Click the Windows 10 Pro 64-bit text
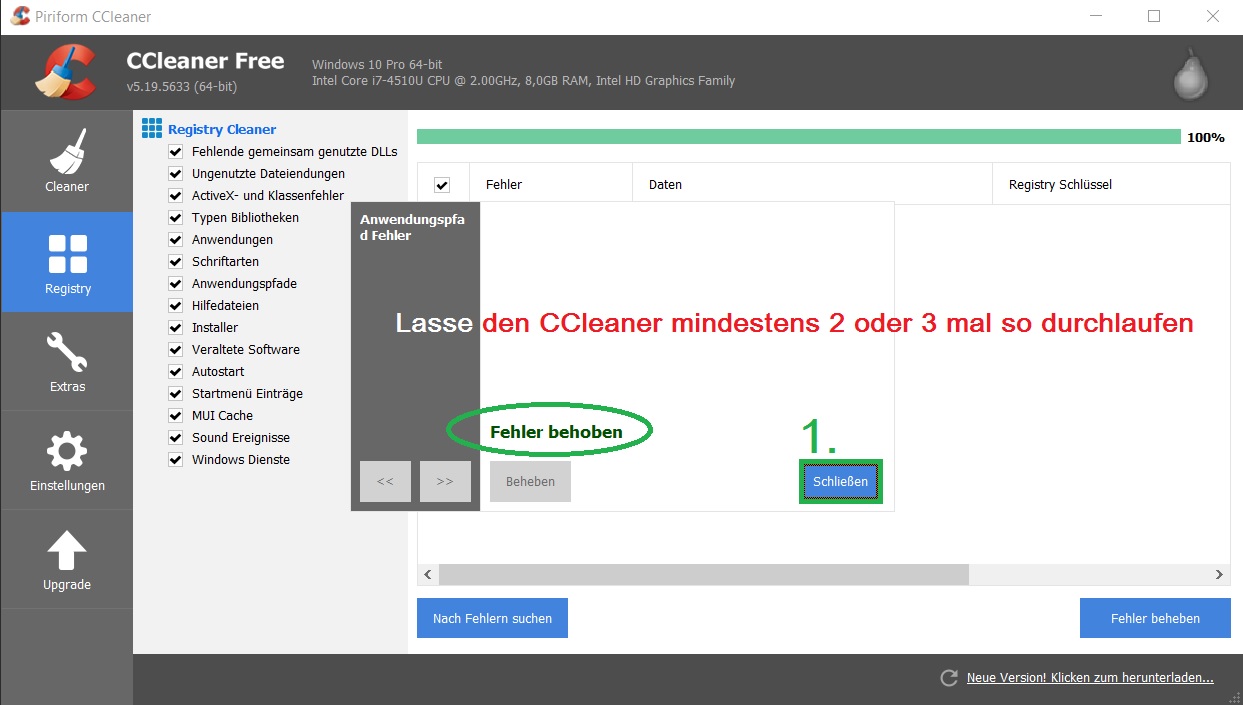The image size is (1243, 705). tap(377, 65)
